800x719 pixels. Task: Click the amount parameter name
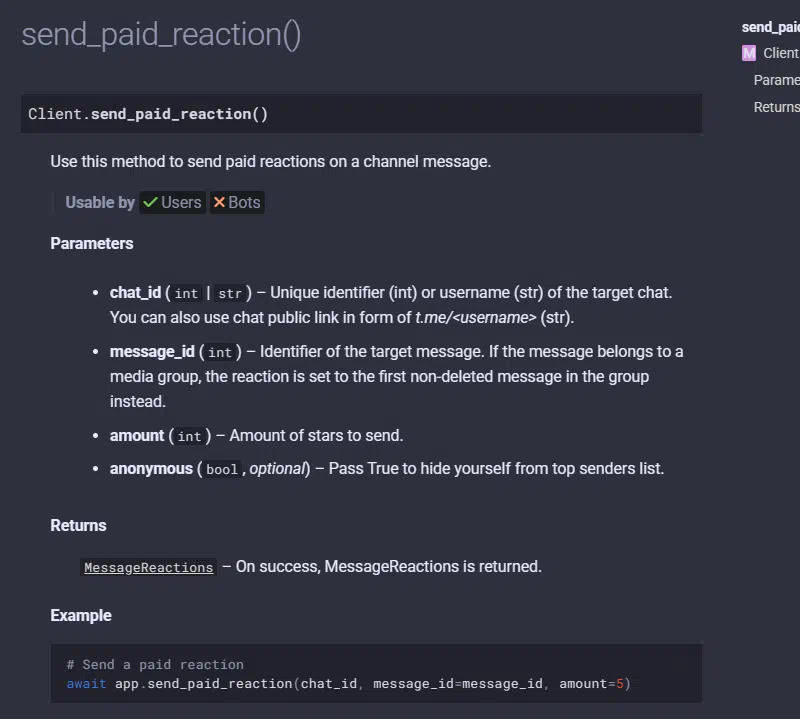[137, 435]
